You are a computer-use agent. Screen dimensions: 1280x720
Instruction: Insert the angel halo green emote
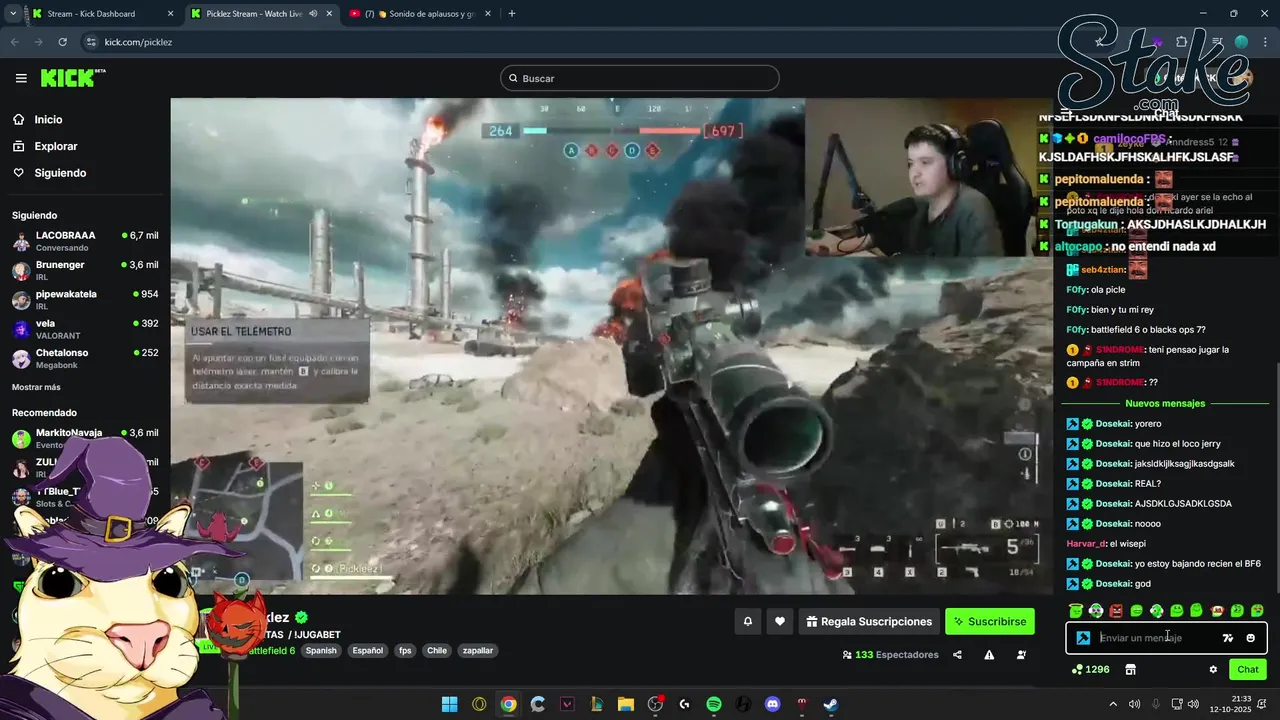point(1076,610)
